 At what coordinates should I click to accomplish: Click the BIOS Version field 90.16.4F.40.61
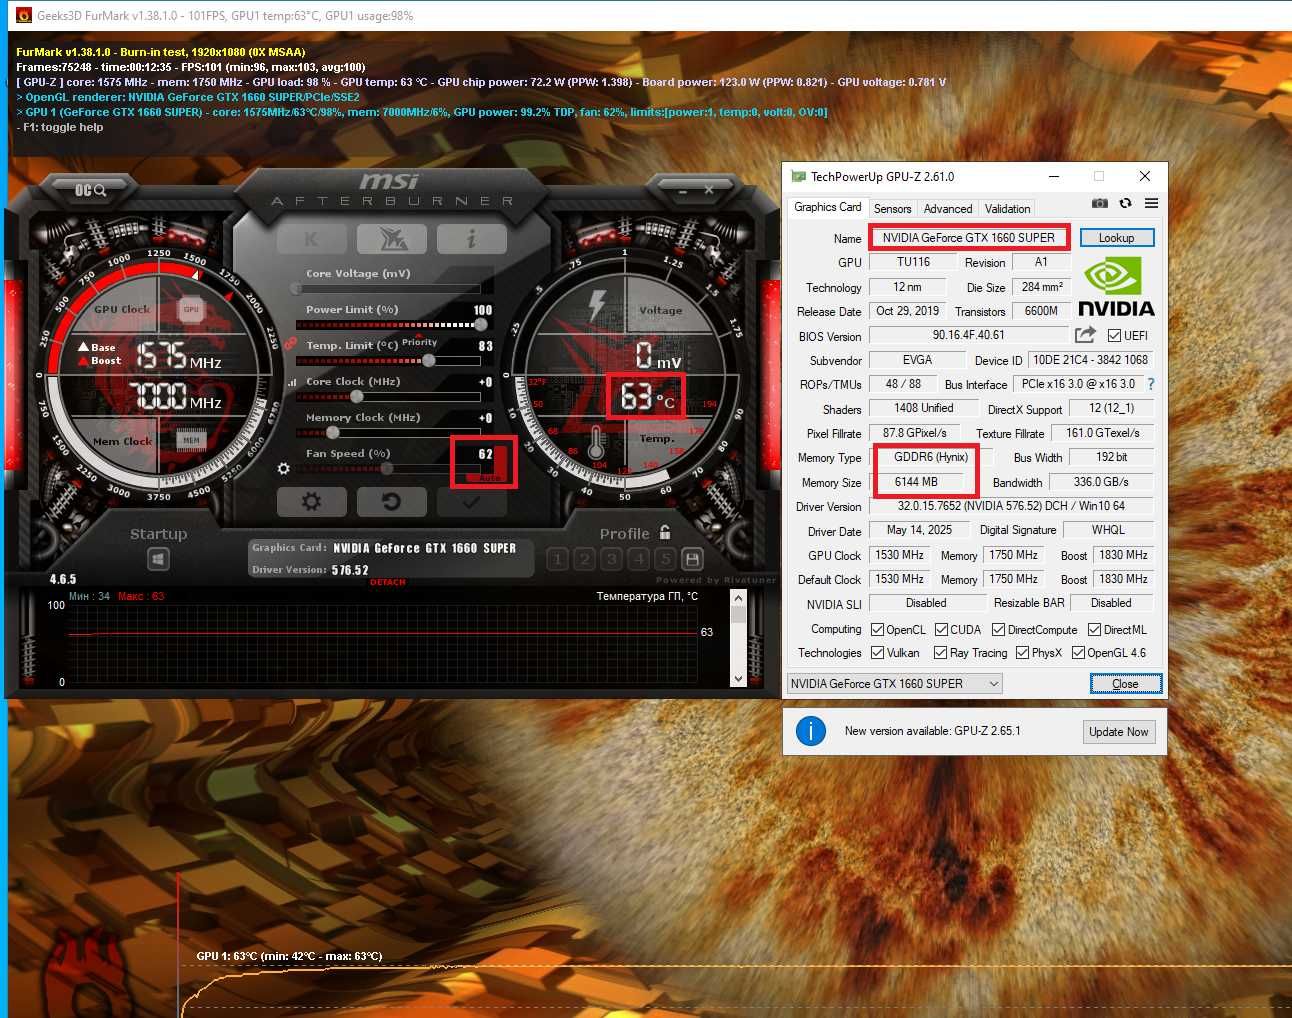pos(968,335)
